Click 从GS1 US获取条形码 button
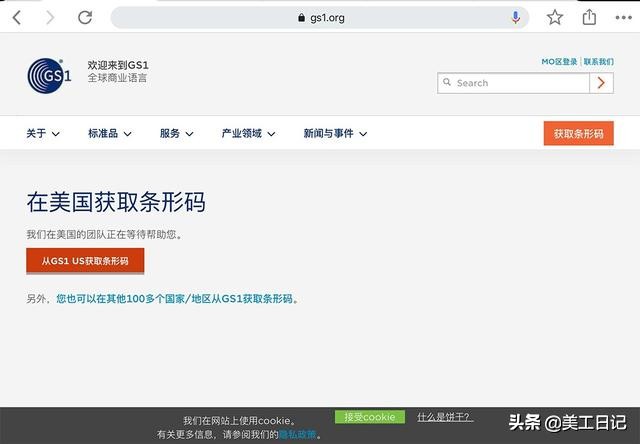640x444 pixels. (85, 261)
